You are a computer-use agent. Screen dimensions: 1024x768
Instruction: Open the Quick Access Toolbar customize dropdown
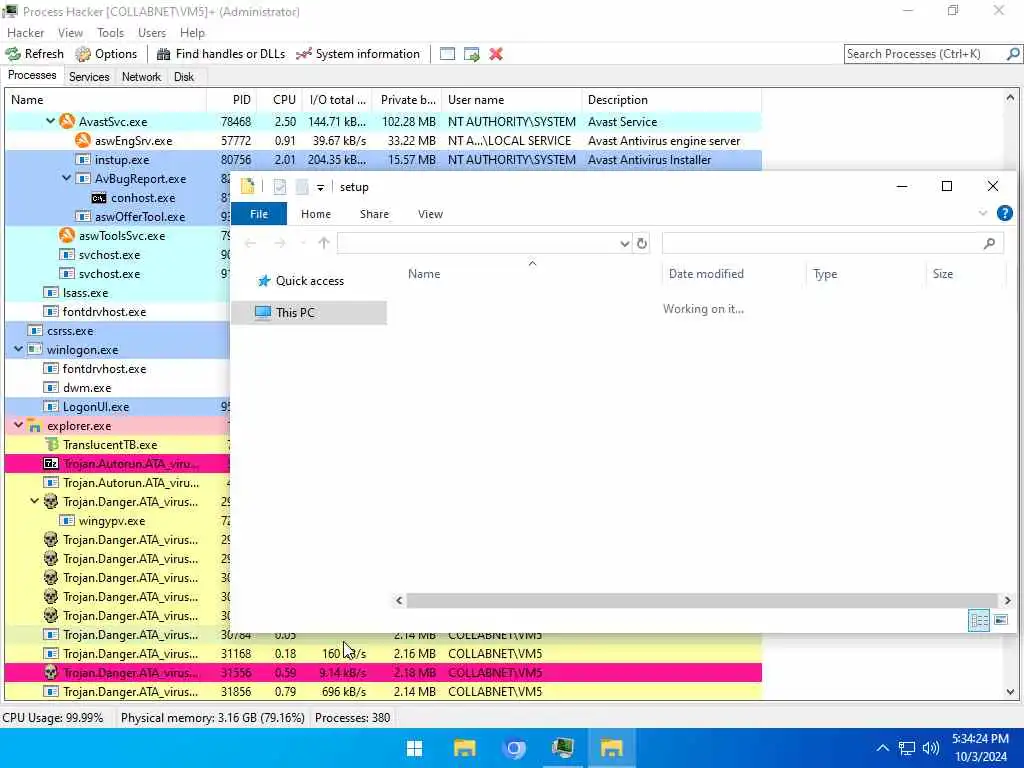pos(320,188)
